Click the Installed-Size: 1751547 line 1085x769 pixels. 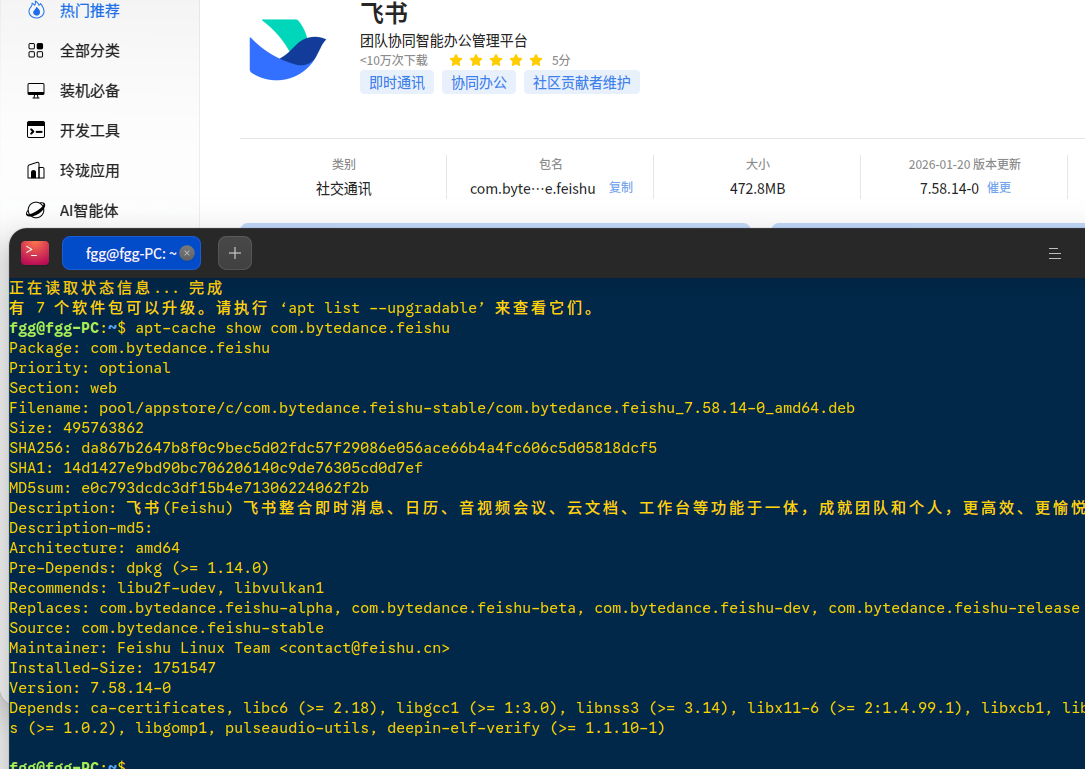coord(112,668)
